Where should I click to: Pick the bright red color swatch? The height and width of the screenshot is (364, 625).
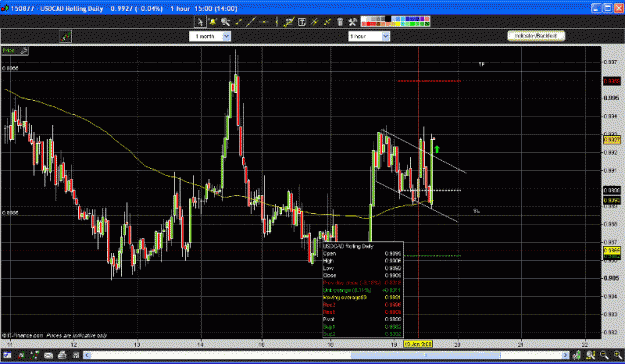coord(368,24)
